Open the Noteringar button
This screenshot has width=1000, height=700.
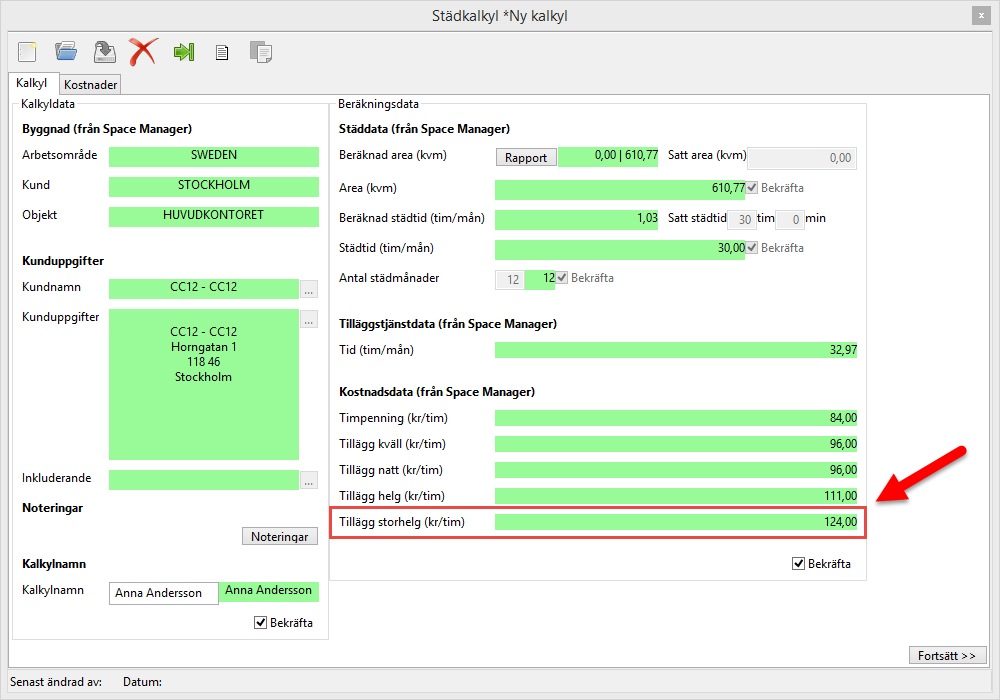pos(280,537)
